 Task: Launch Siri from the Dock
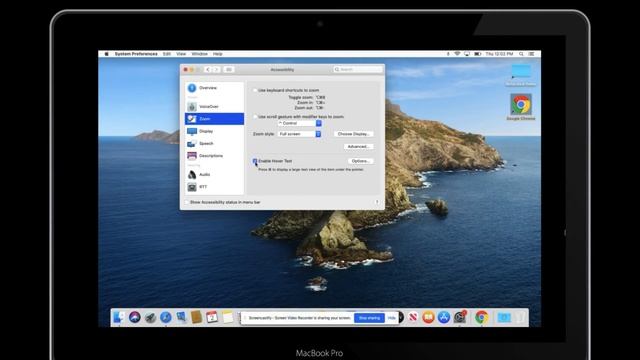134,317
